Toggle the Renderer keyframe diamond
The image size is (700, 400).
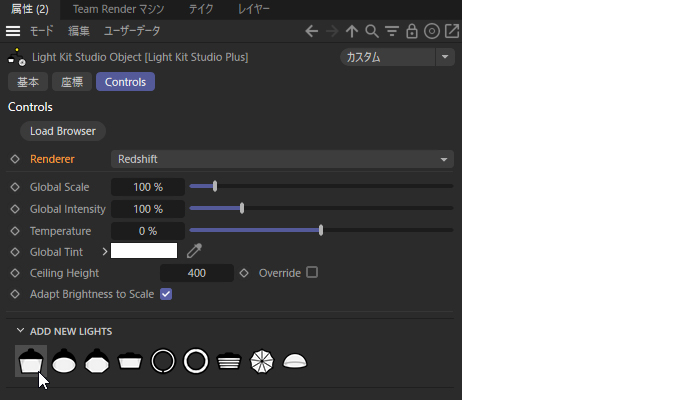coord(15,159)
